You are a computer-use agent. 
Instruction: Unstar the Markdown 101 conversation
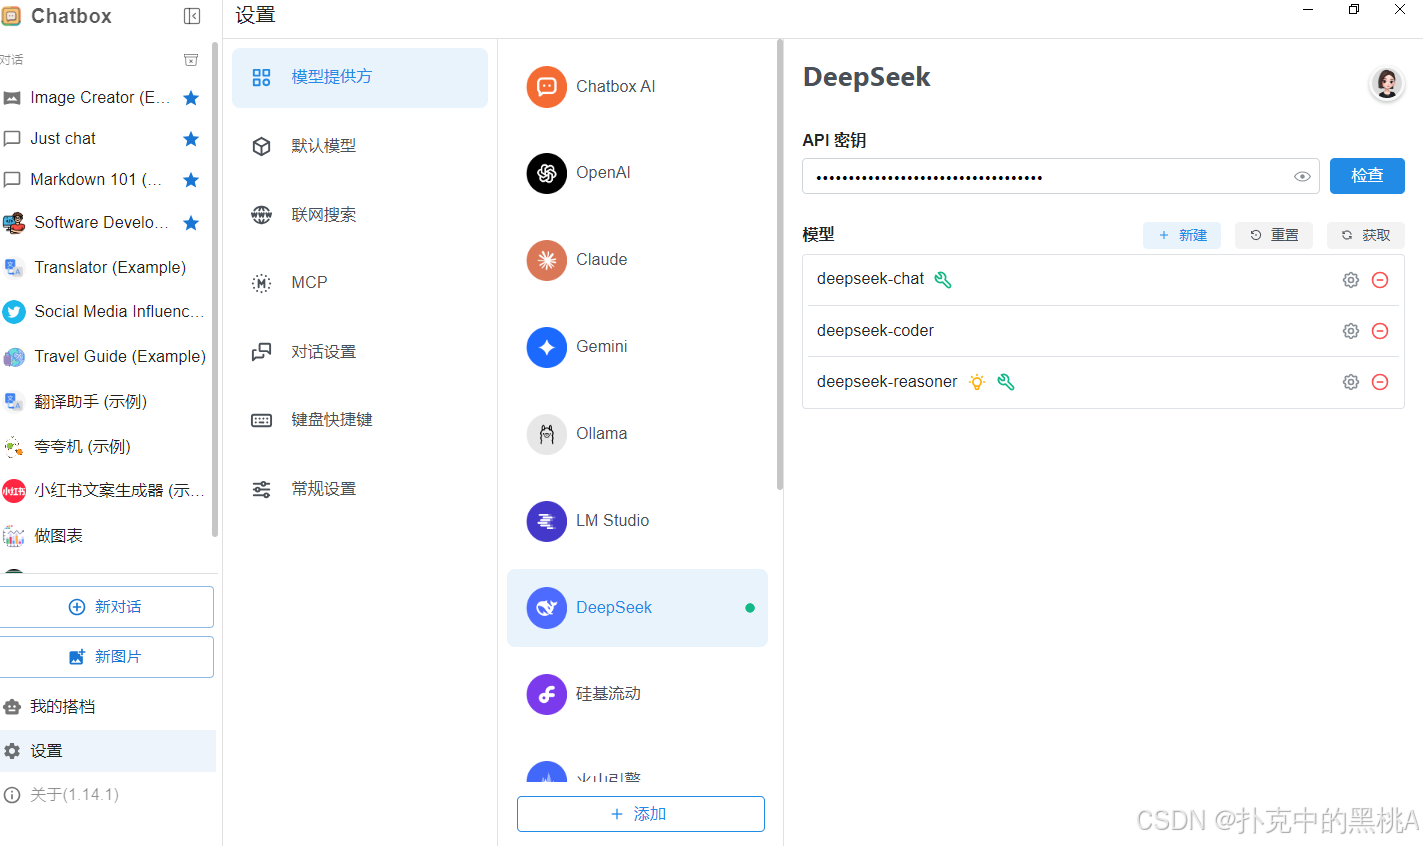pos(191,180)
